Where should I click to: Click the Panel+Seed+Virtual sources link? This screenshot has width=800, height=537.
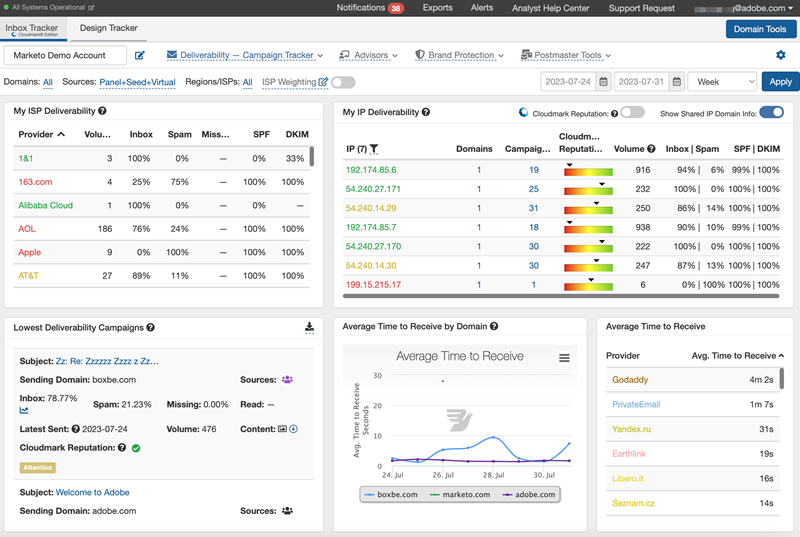coord(137,82)
